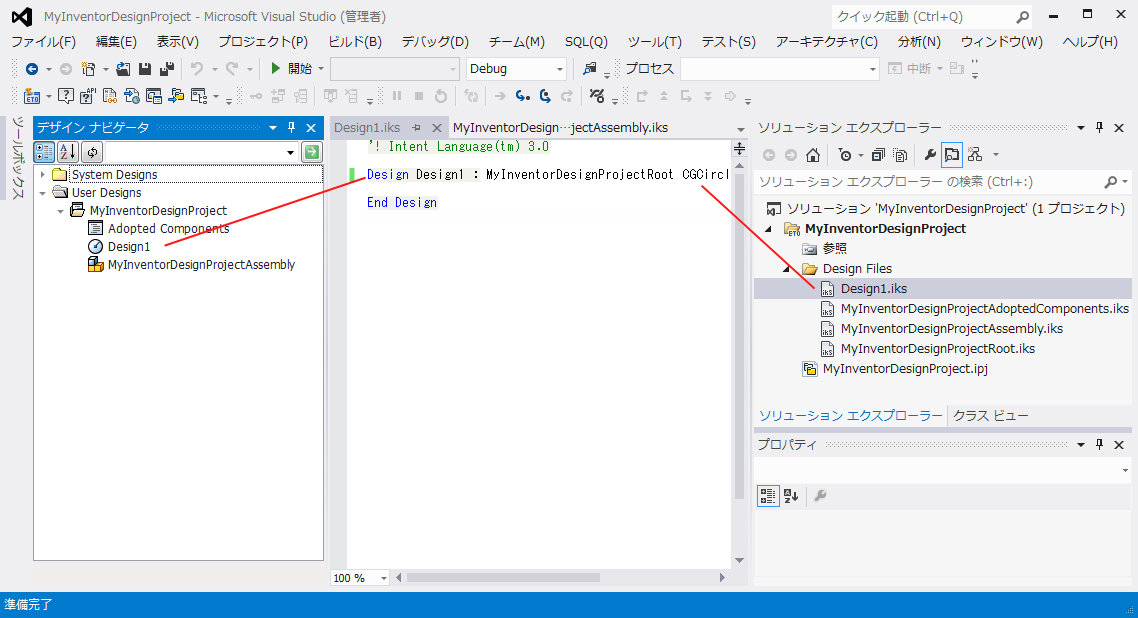Open the process selection combo box

(x=779, y=69)
